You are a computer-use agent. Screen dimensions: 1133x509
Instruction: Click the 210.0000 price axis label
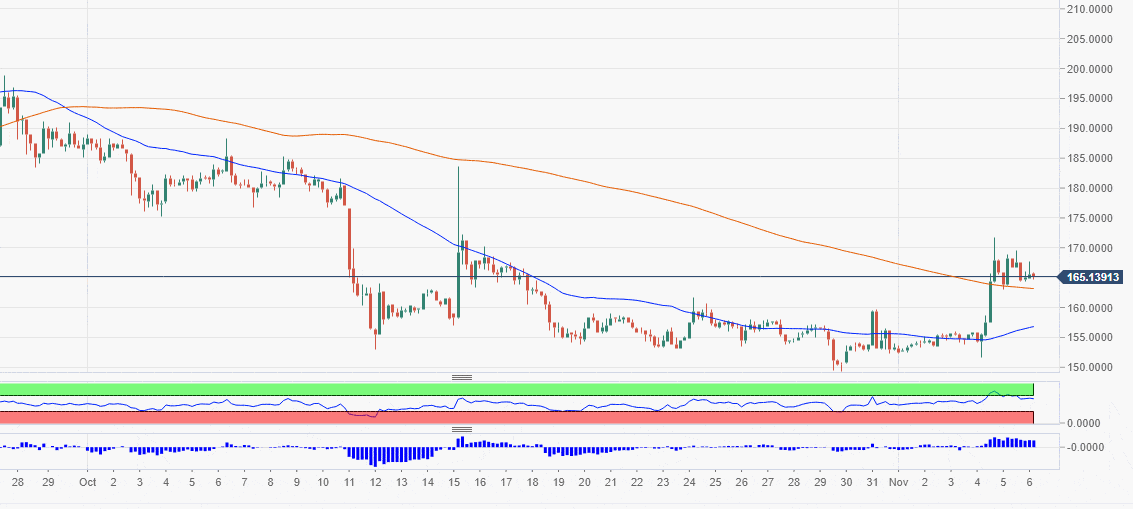pos(1090,10)
